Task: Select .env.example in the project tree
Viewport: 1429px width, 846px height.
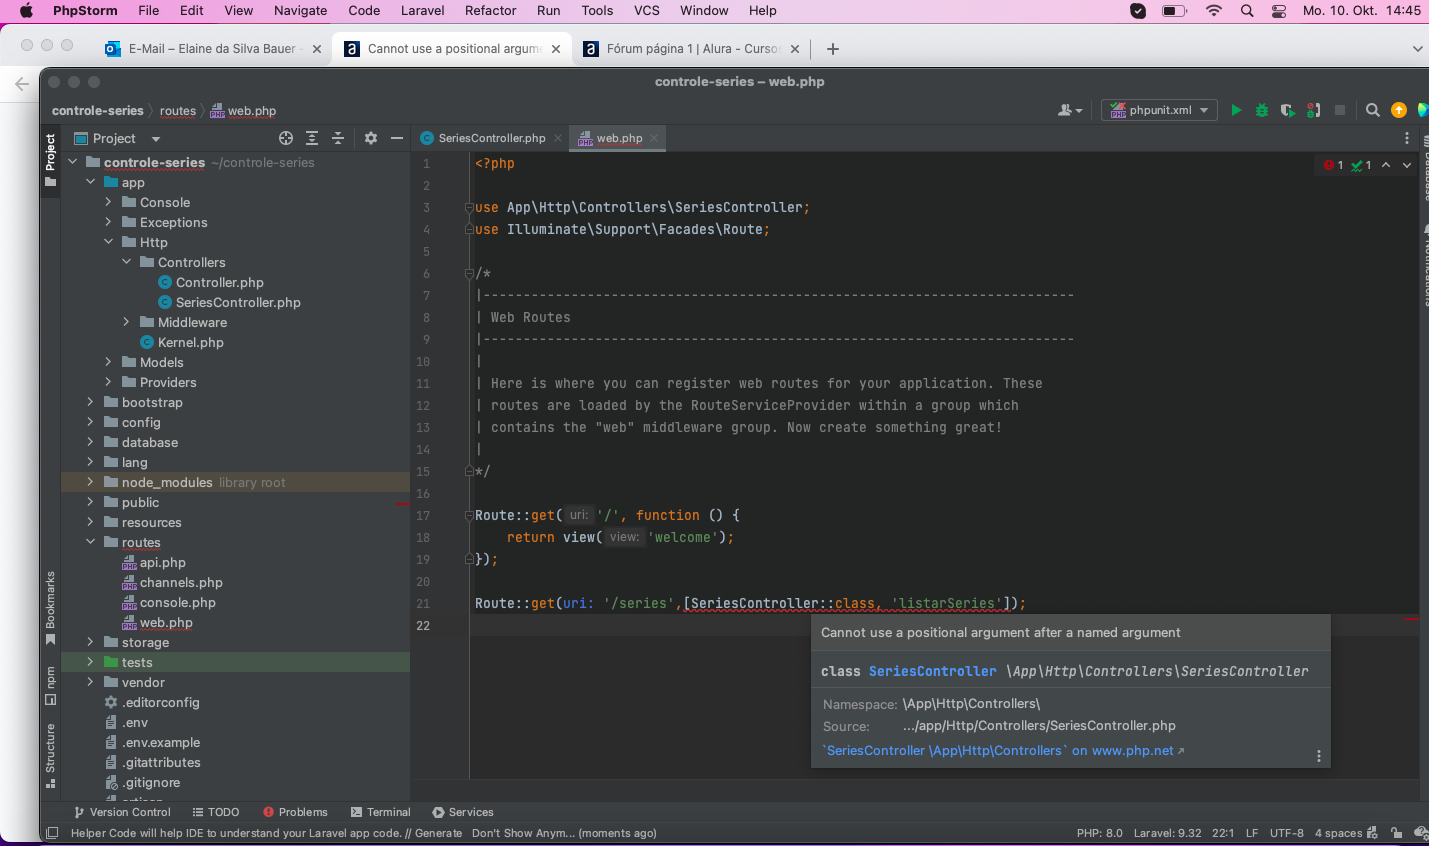Action: pos(160,742)
